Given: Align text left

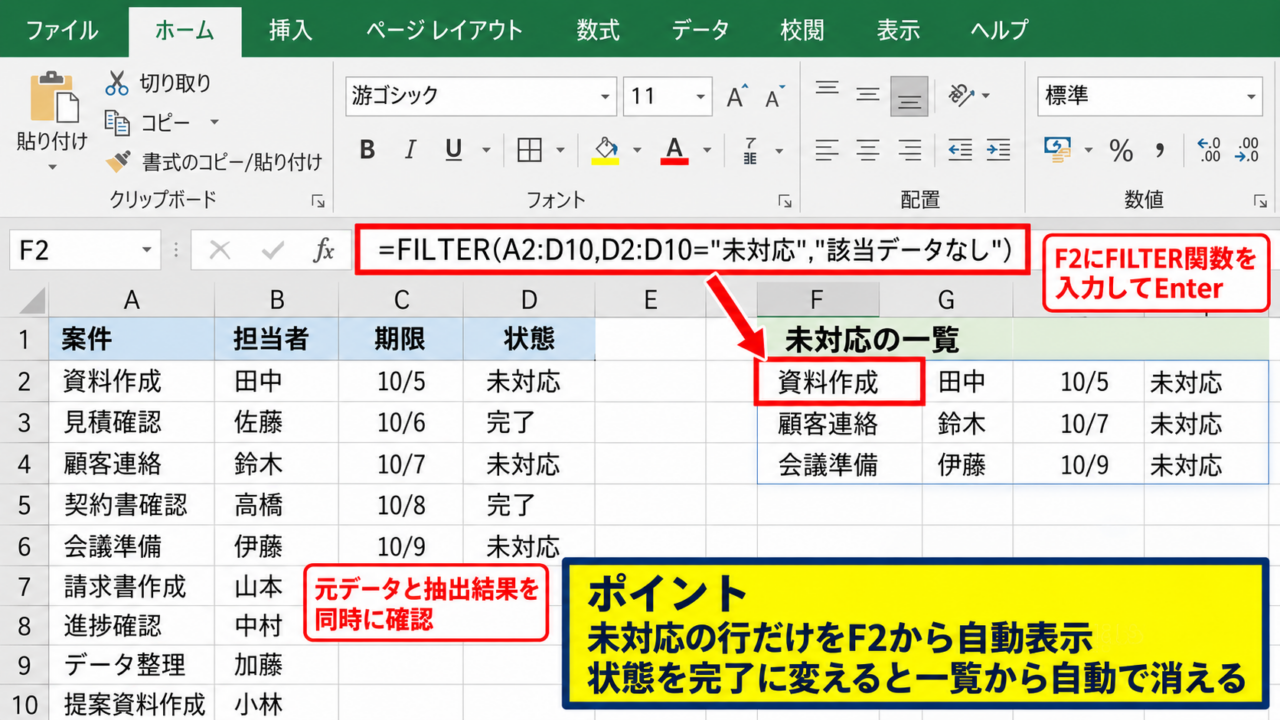Looking at the screenshot, I should pyautogui.click(x=826, y=150).
